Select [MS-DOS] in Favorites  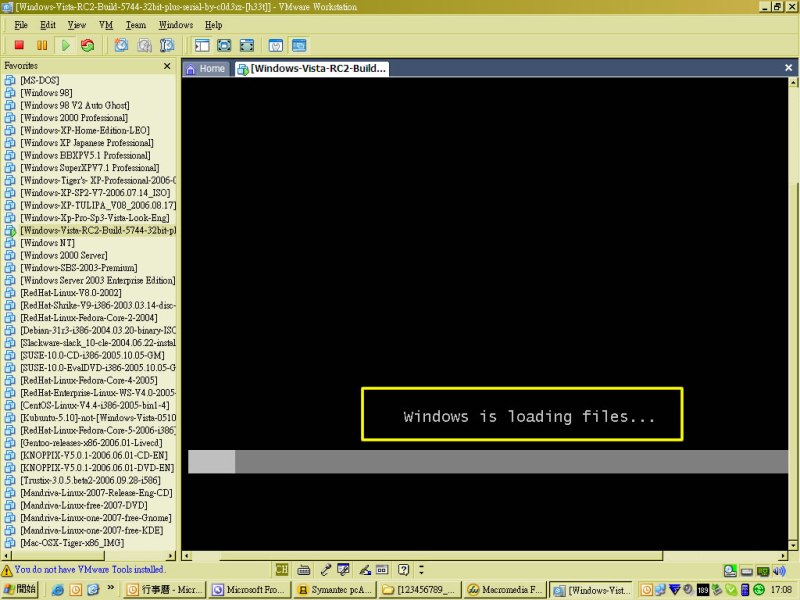39,80
